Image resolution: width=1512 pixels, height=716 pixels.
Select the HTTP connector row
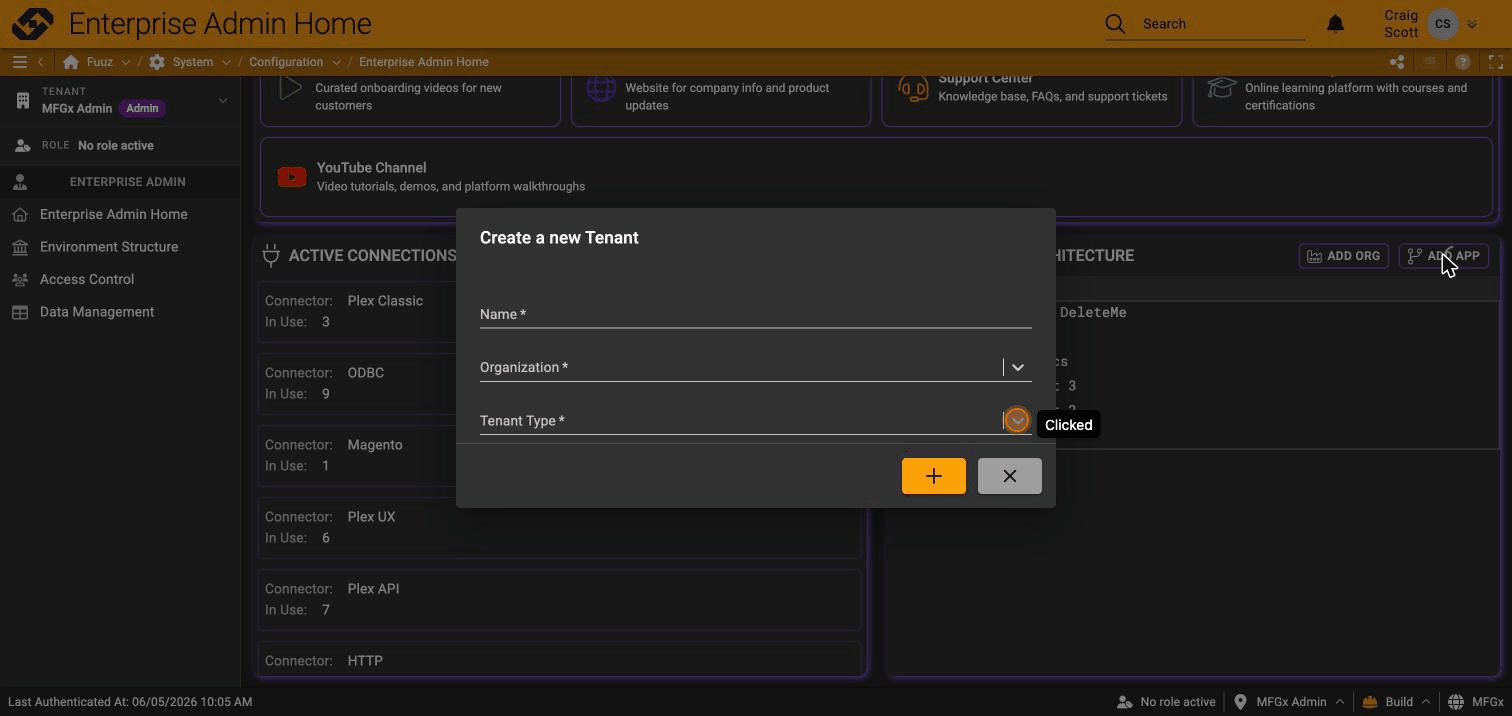tap(560, 659)
